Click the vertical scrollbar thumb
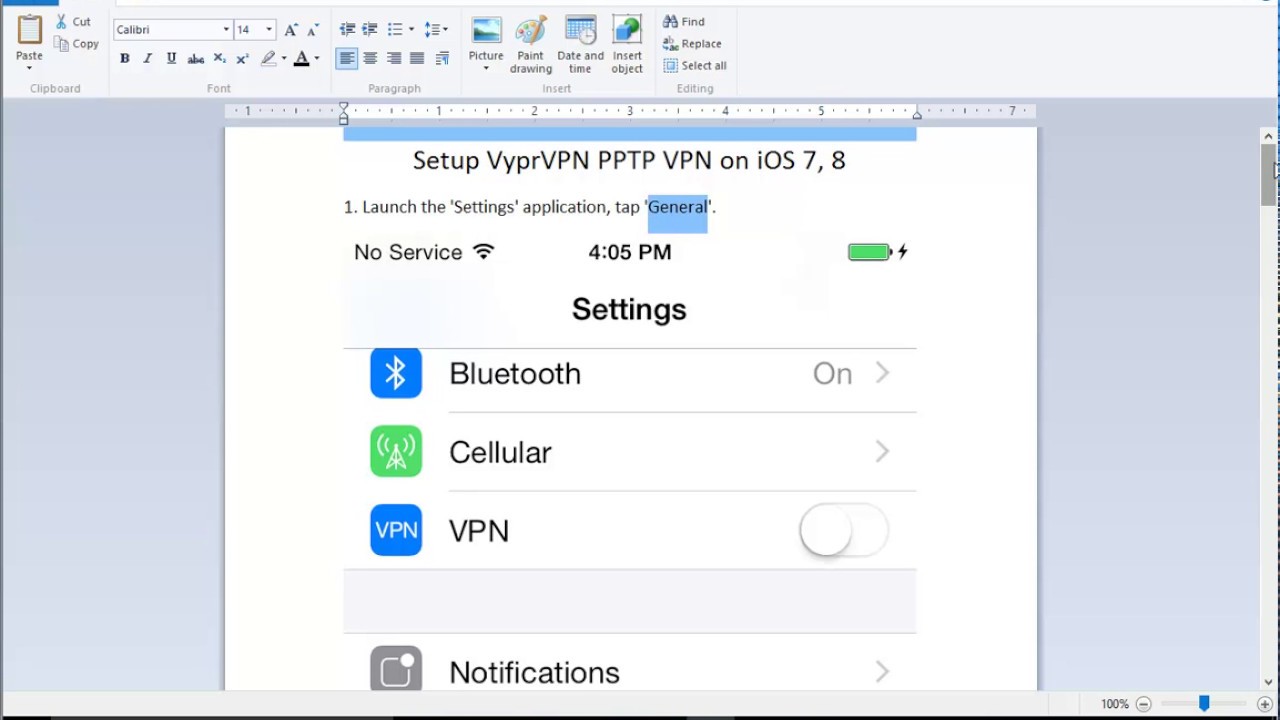The width and height of the screenshot is (1280, 720). point(1268,175)
